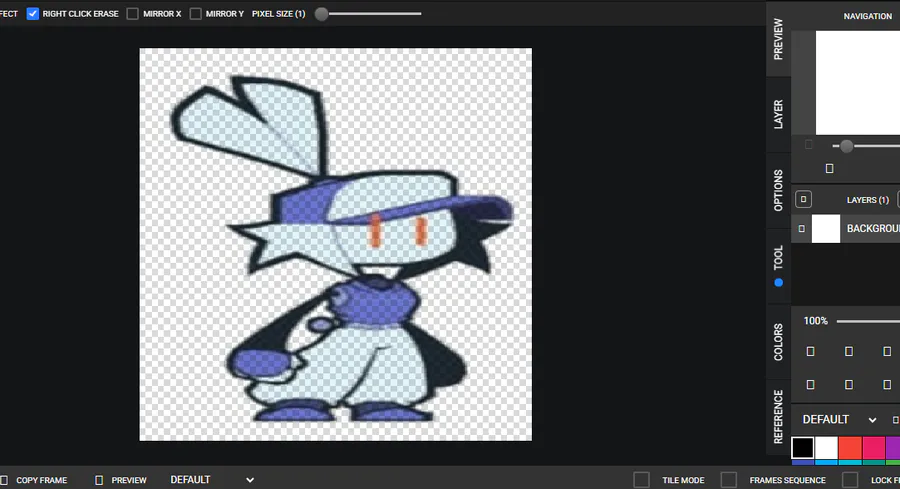Tick the Lock checkbox at the bottom right
Image resolution: width=900 pixels, height=489 pixels.
(x=850, y=480)
